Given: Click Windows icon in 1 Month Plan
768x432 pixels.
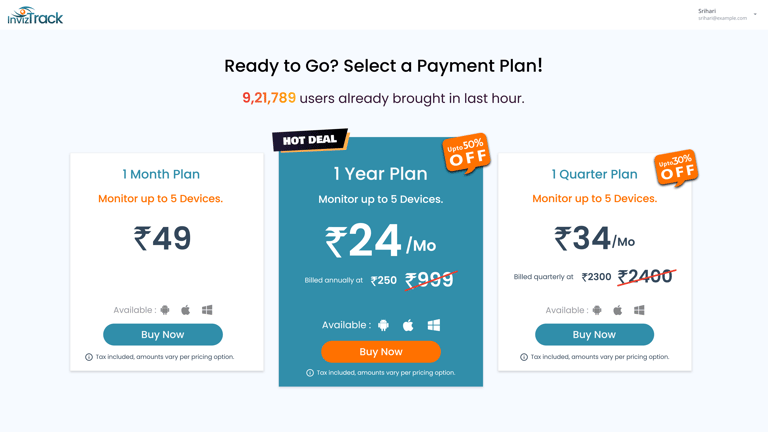Looking at the screenshot, I should pos(207,310).
